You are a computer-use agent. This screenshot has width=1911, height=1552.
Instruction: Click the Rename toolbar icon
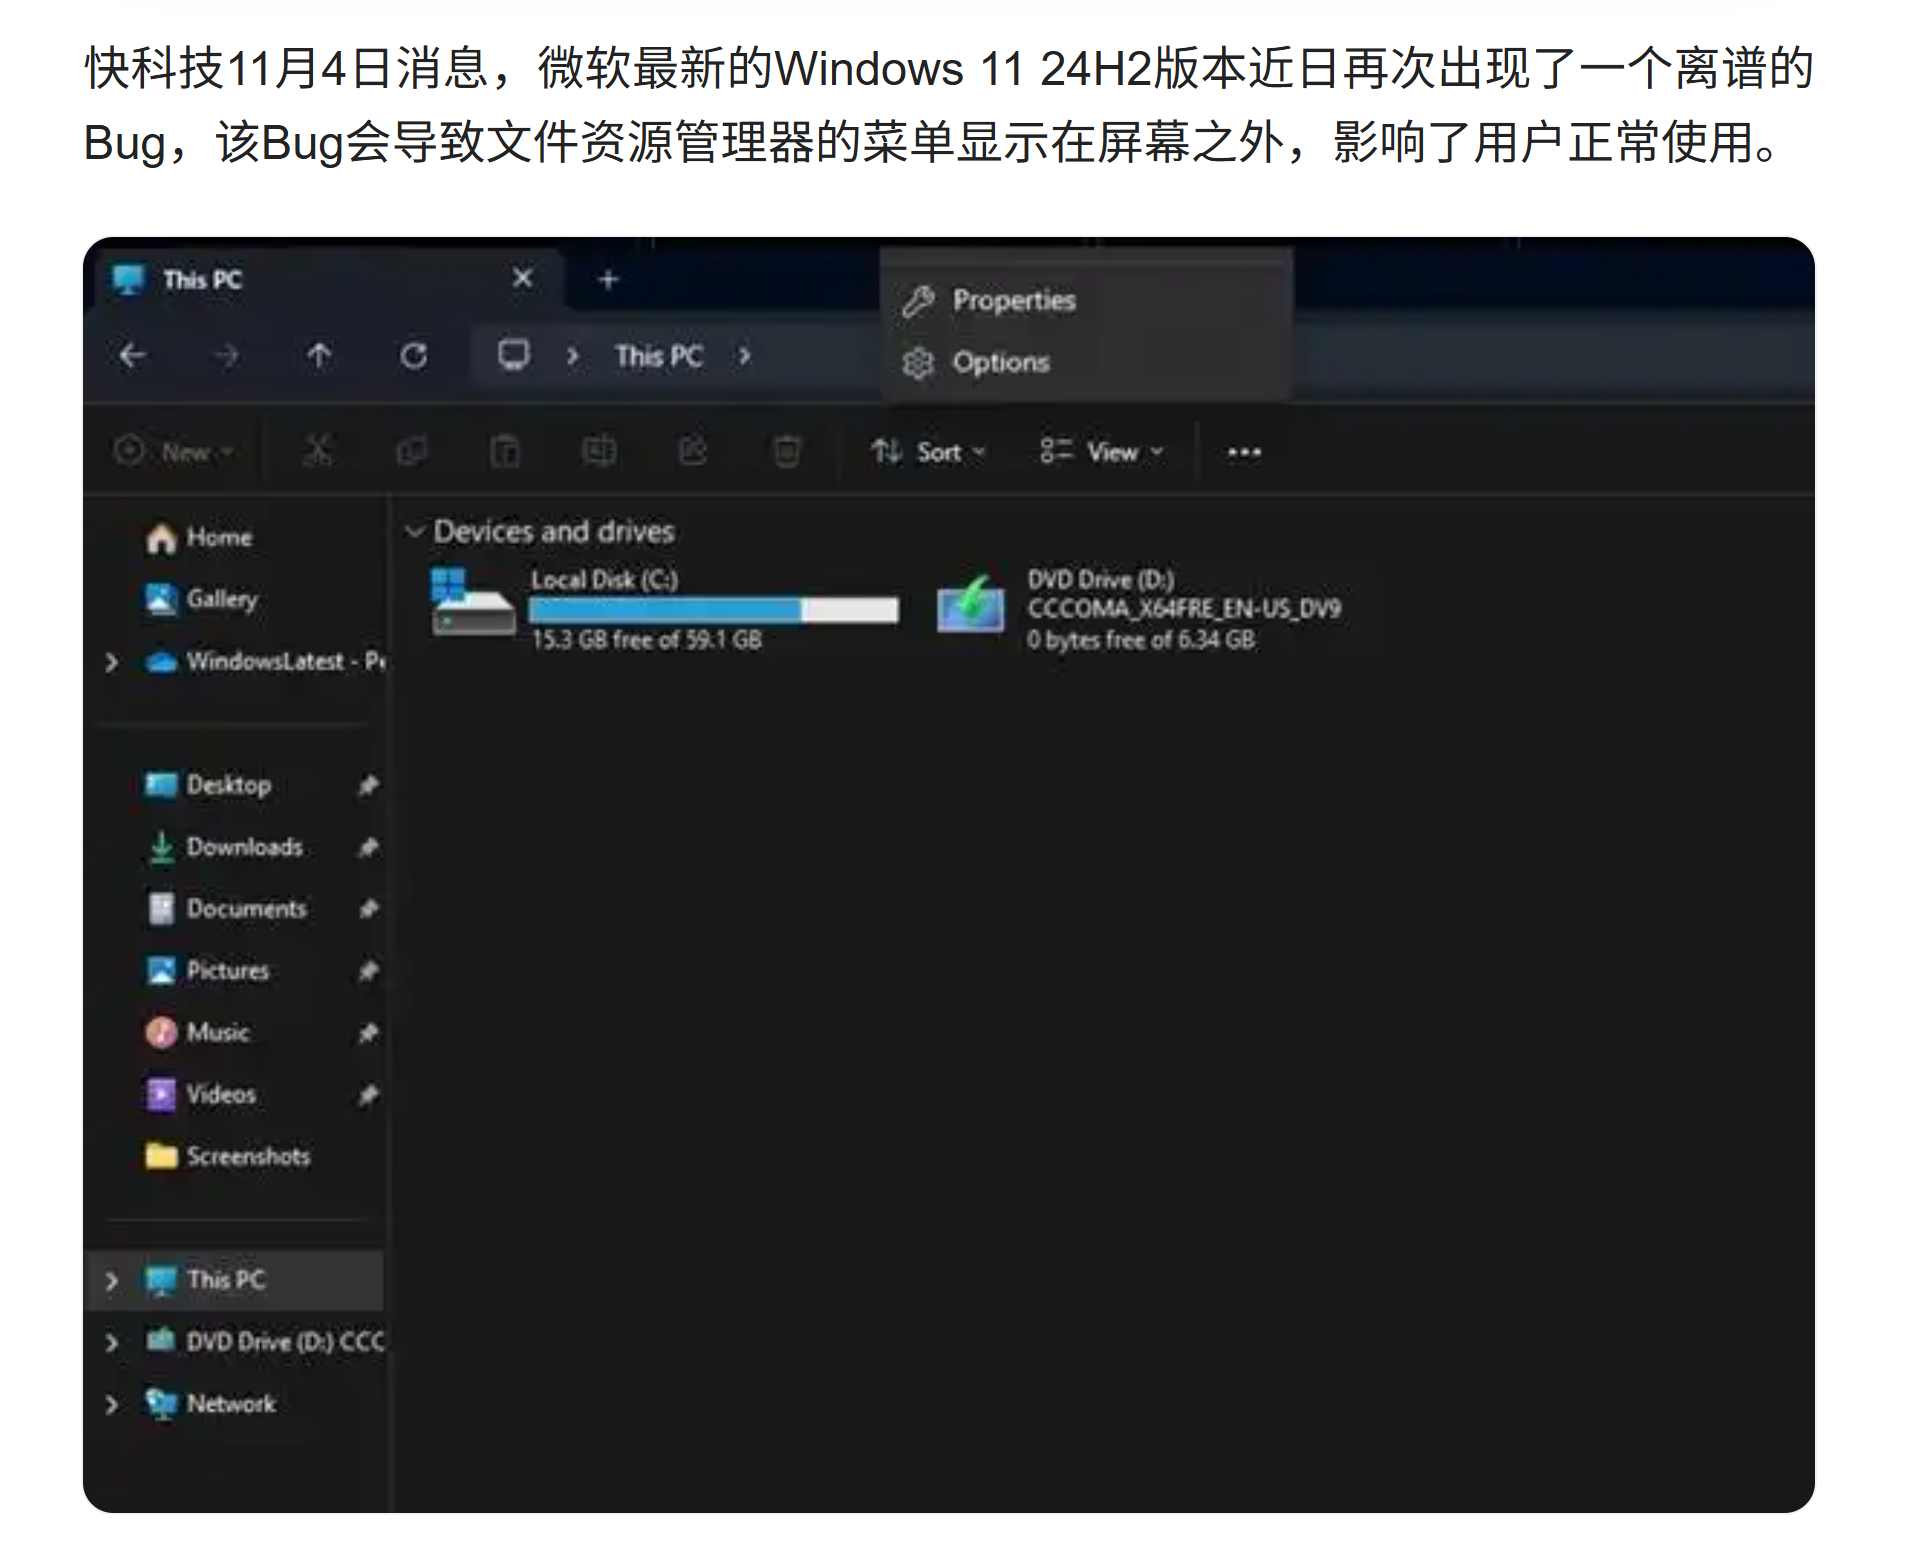tap(598, 452)
